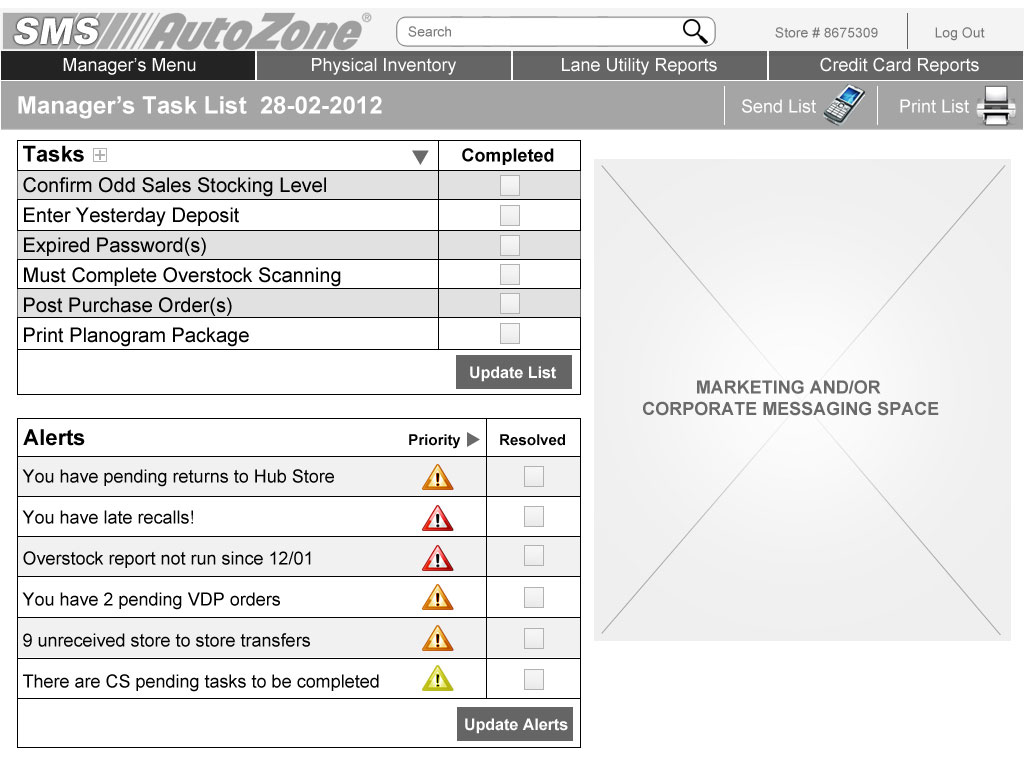Click the Log Out link
1024x768 pixels.
coord(959,33)
